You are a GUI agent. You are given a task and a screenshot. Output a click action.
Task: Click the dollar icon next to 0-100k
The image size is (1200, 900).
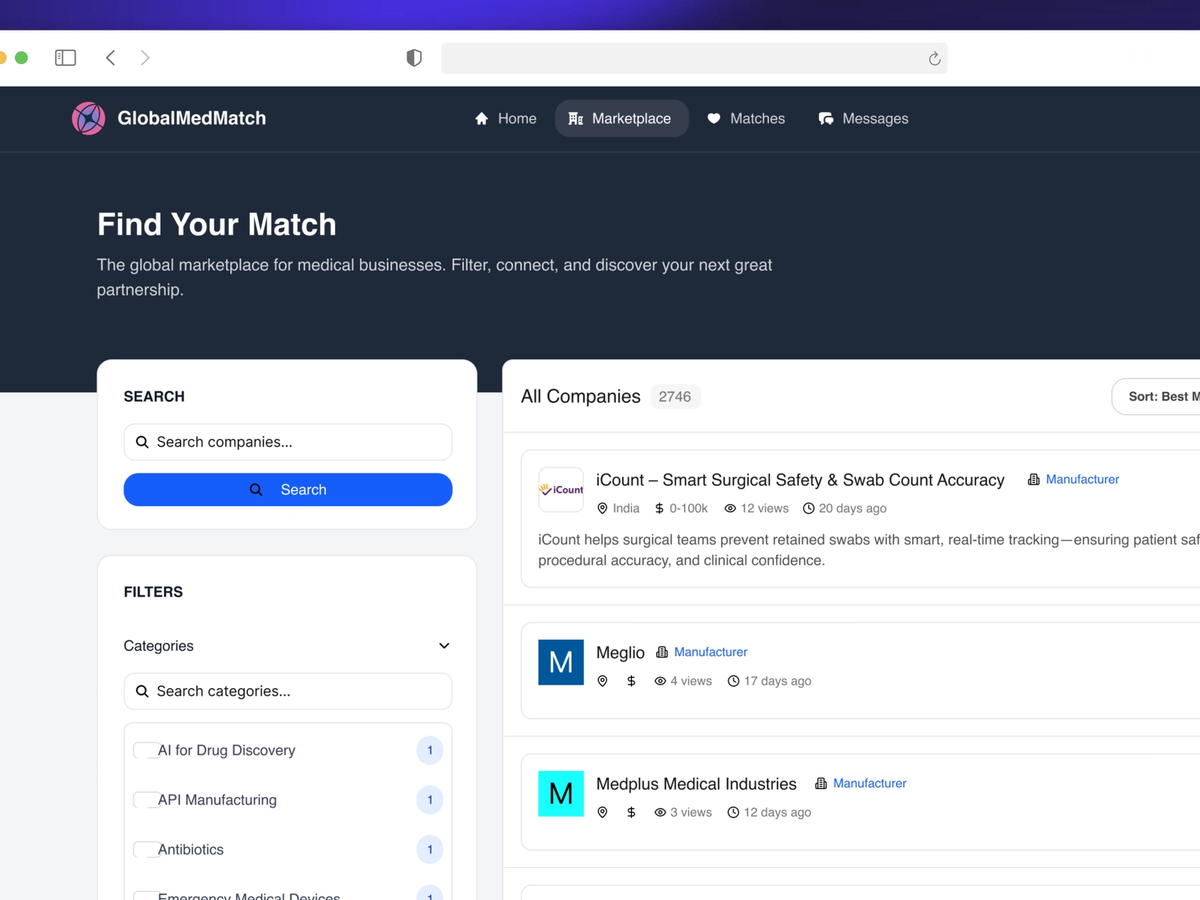click(x=659, y=508)
